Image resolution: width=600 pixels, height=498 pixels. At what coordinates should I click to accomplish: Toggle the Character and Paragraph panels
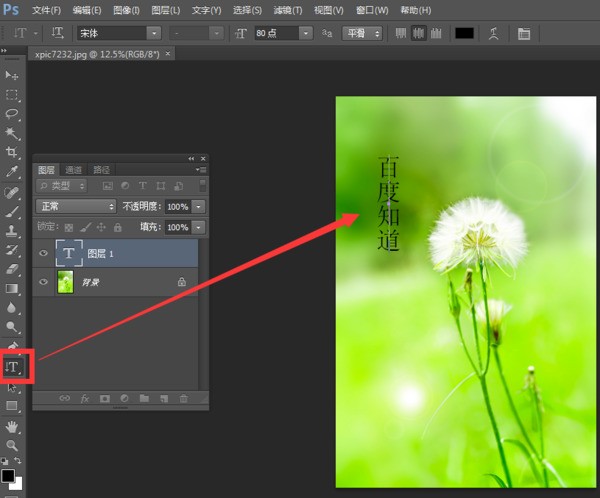pyautogui.click(x=523, y=34)
